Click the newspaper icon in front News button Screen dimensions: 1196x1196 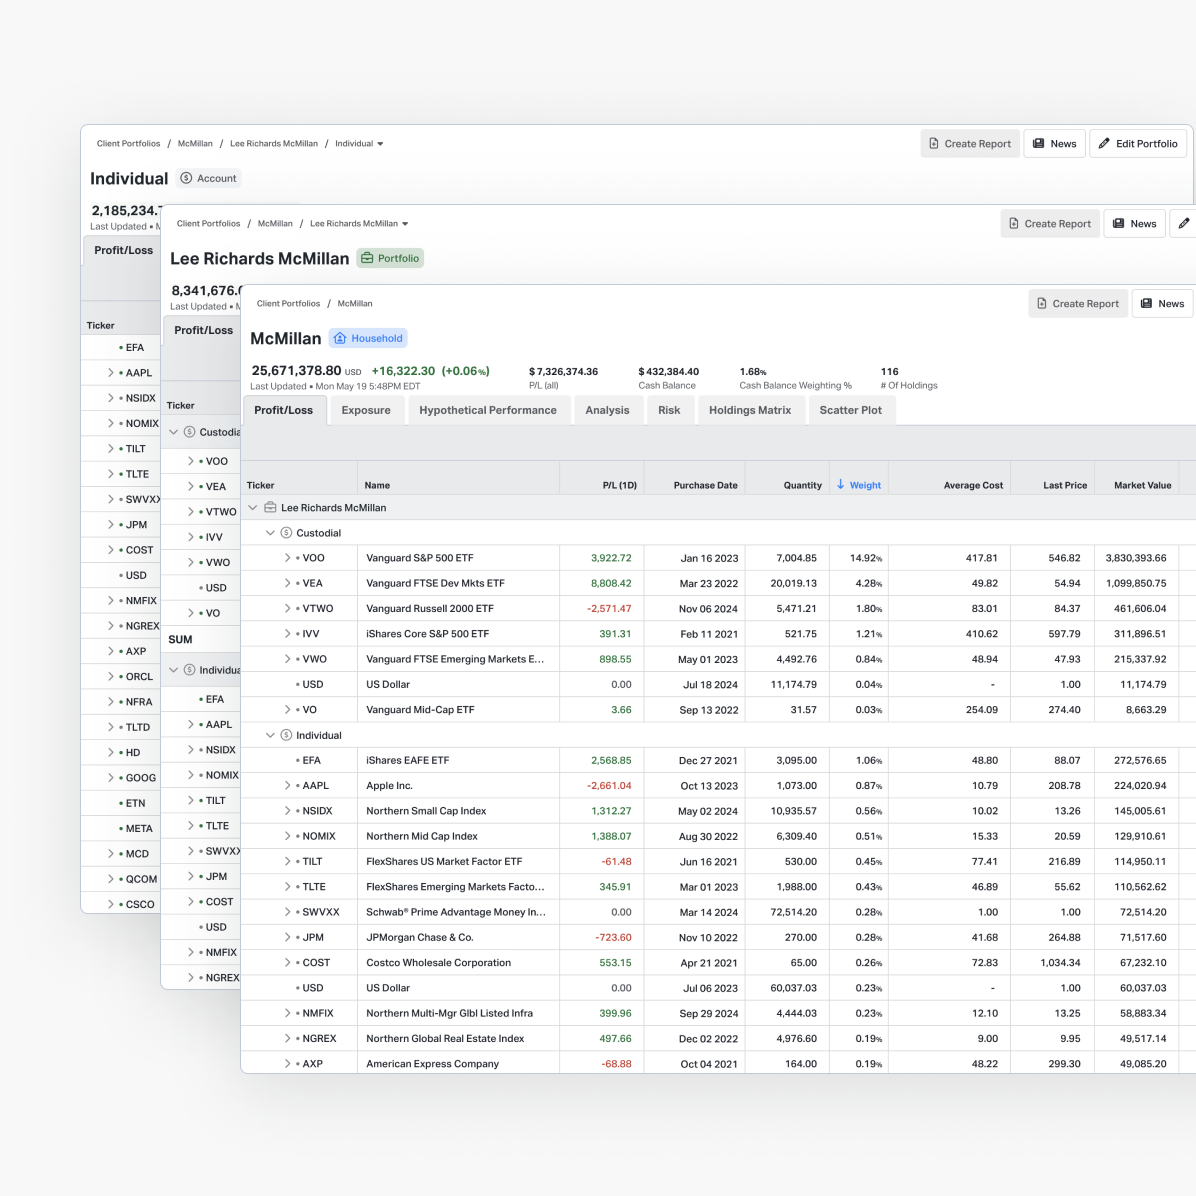point(1144,304)
